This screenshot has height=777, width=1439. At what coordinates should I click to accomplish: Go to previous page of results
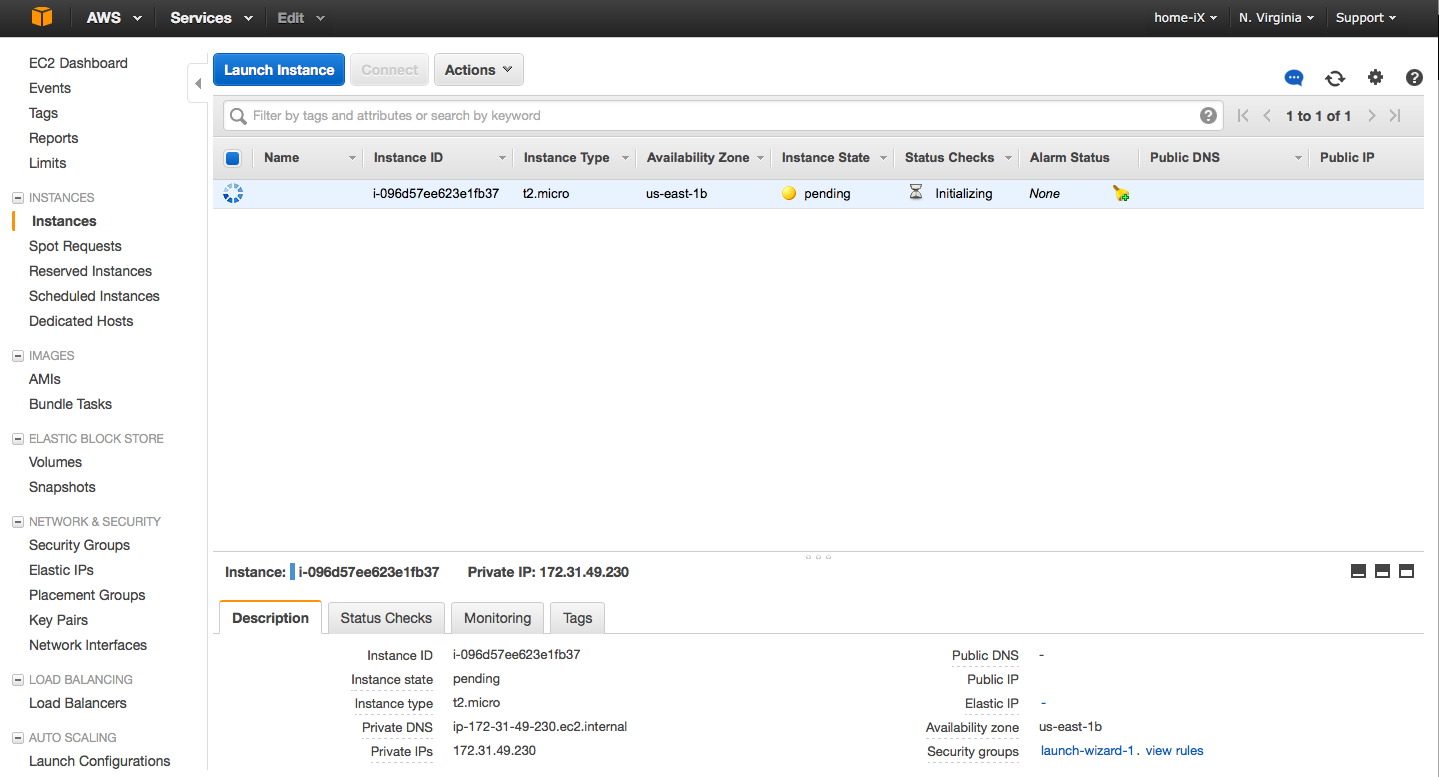tap(1267, 116)
